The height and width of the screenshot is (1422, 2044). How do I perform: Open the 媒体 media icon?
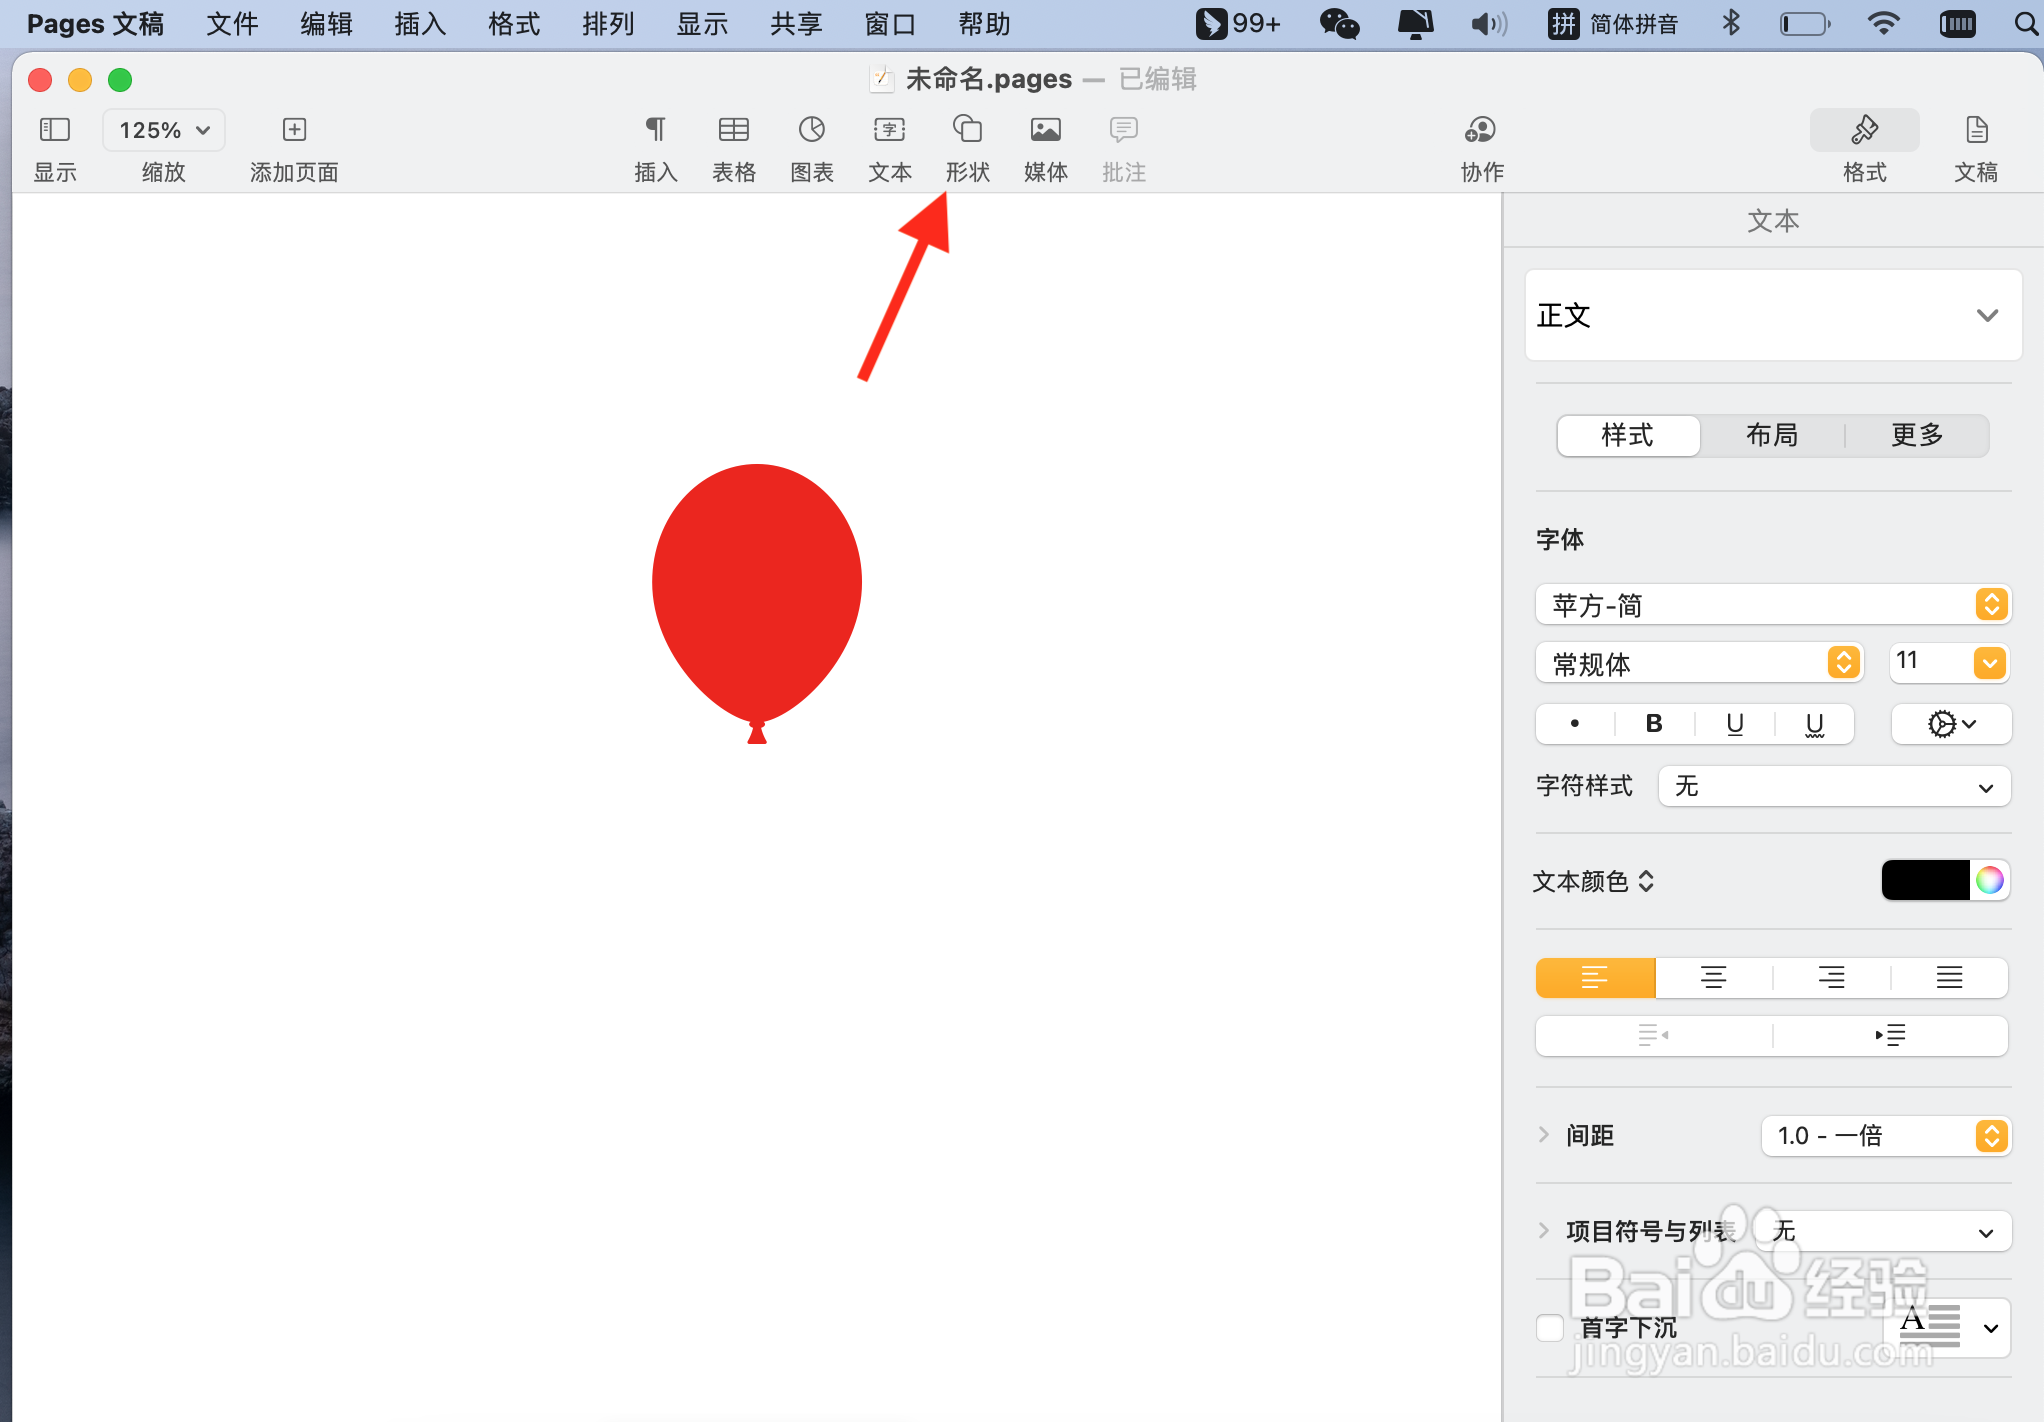tap(1045, 130)
